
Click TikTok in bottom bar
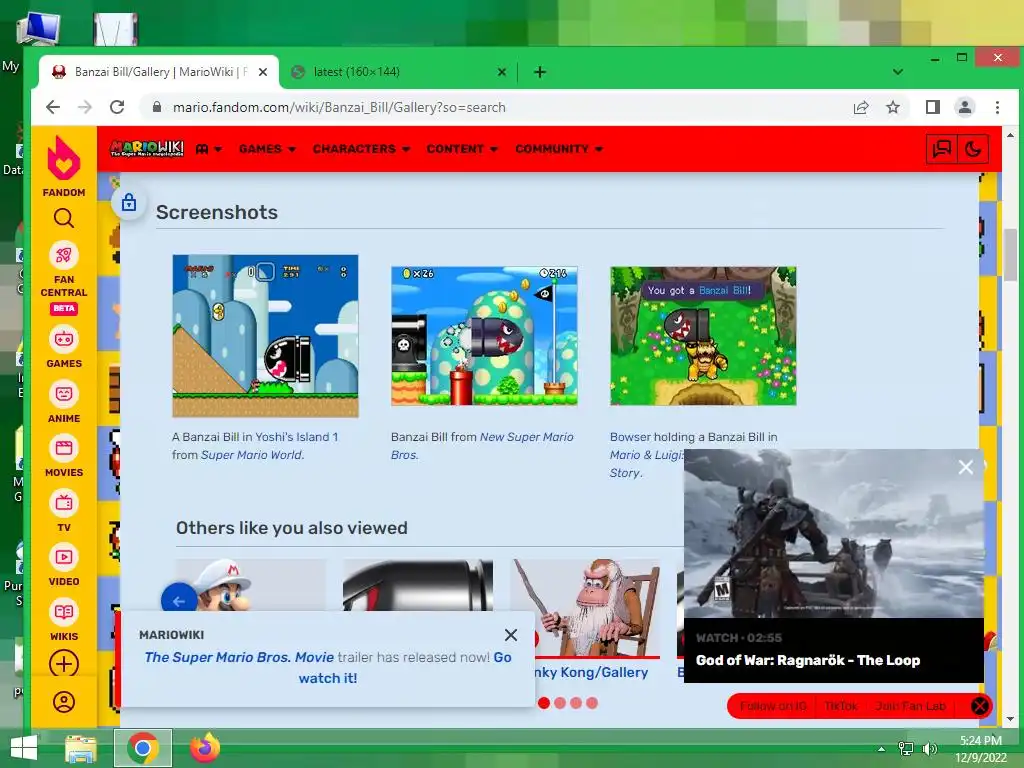click(840, 706)
